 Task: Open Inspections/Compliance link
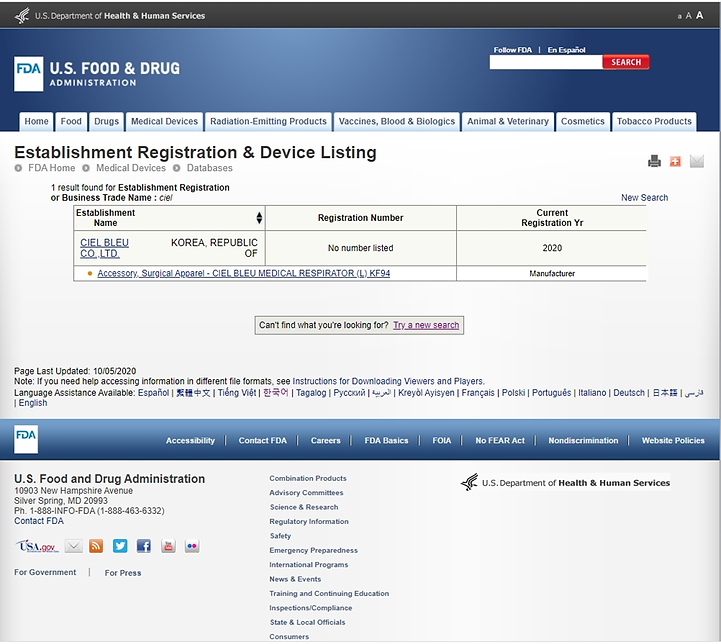[310, 608]
